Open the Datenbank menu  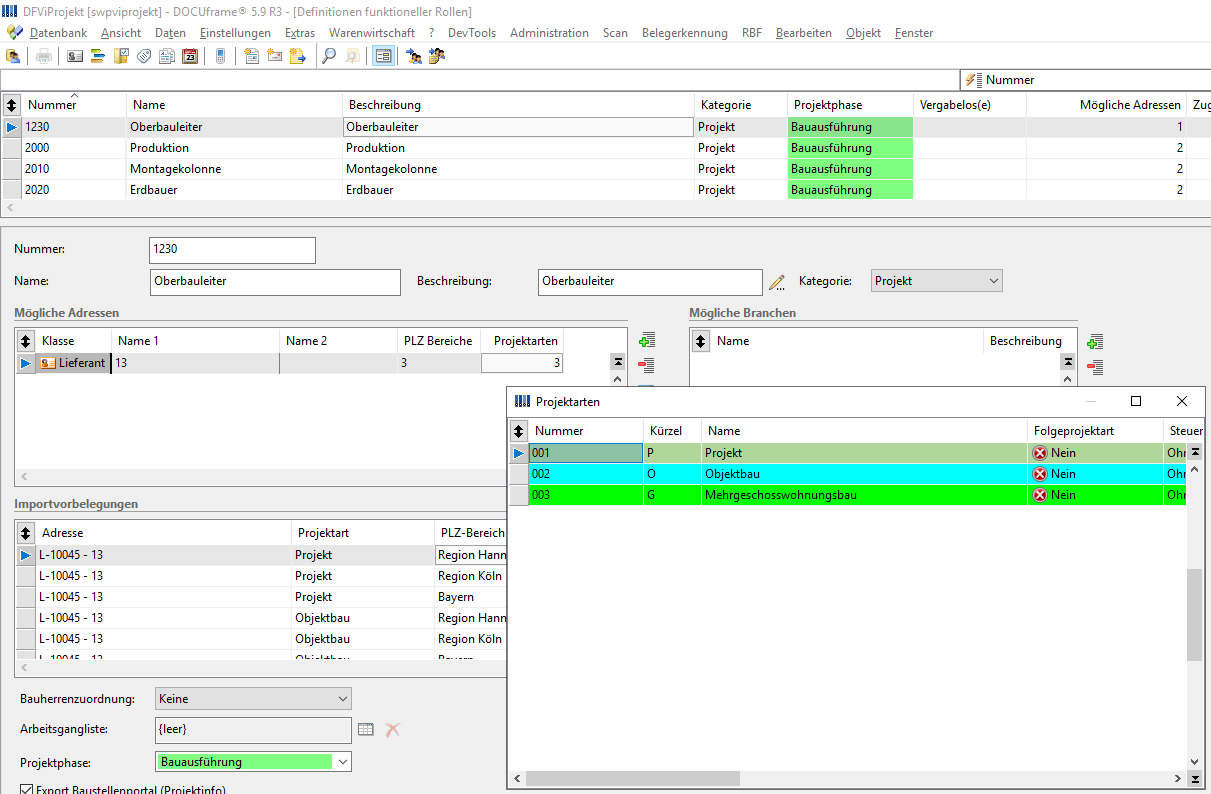pyautogui.click(x=58, y=33)
